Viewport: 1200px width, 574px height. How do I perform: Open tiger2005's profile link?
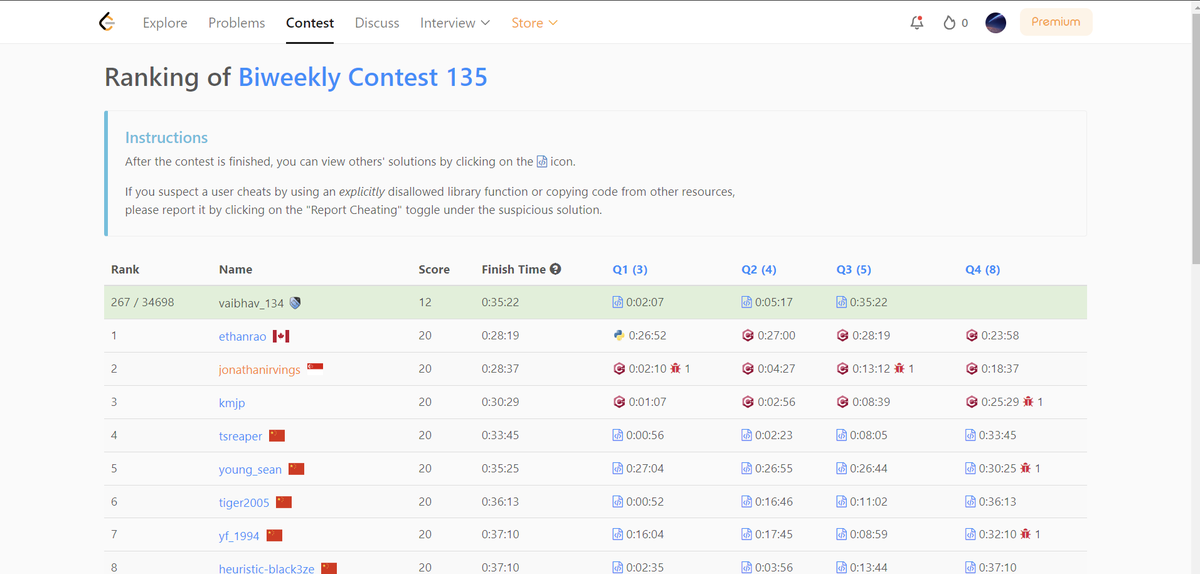point(244,502)
